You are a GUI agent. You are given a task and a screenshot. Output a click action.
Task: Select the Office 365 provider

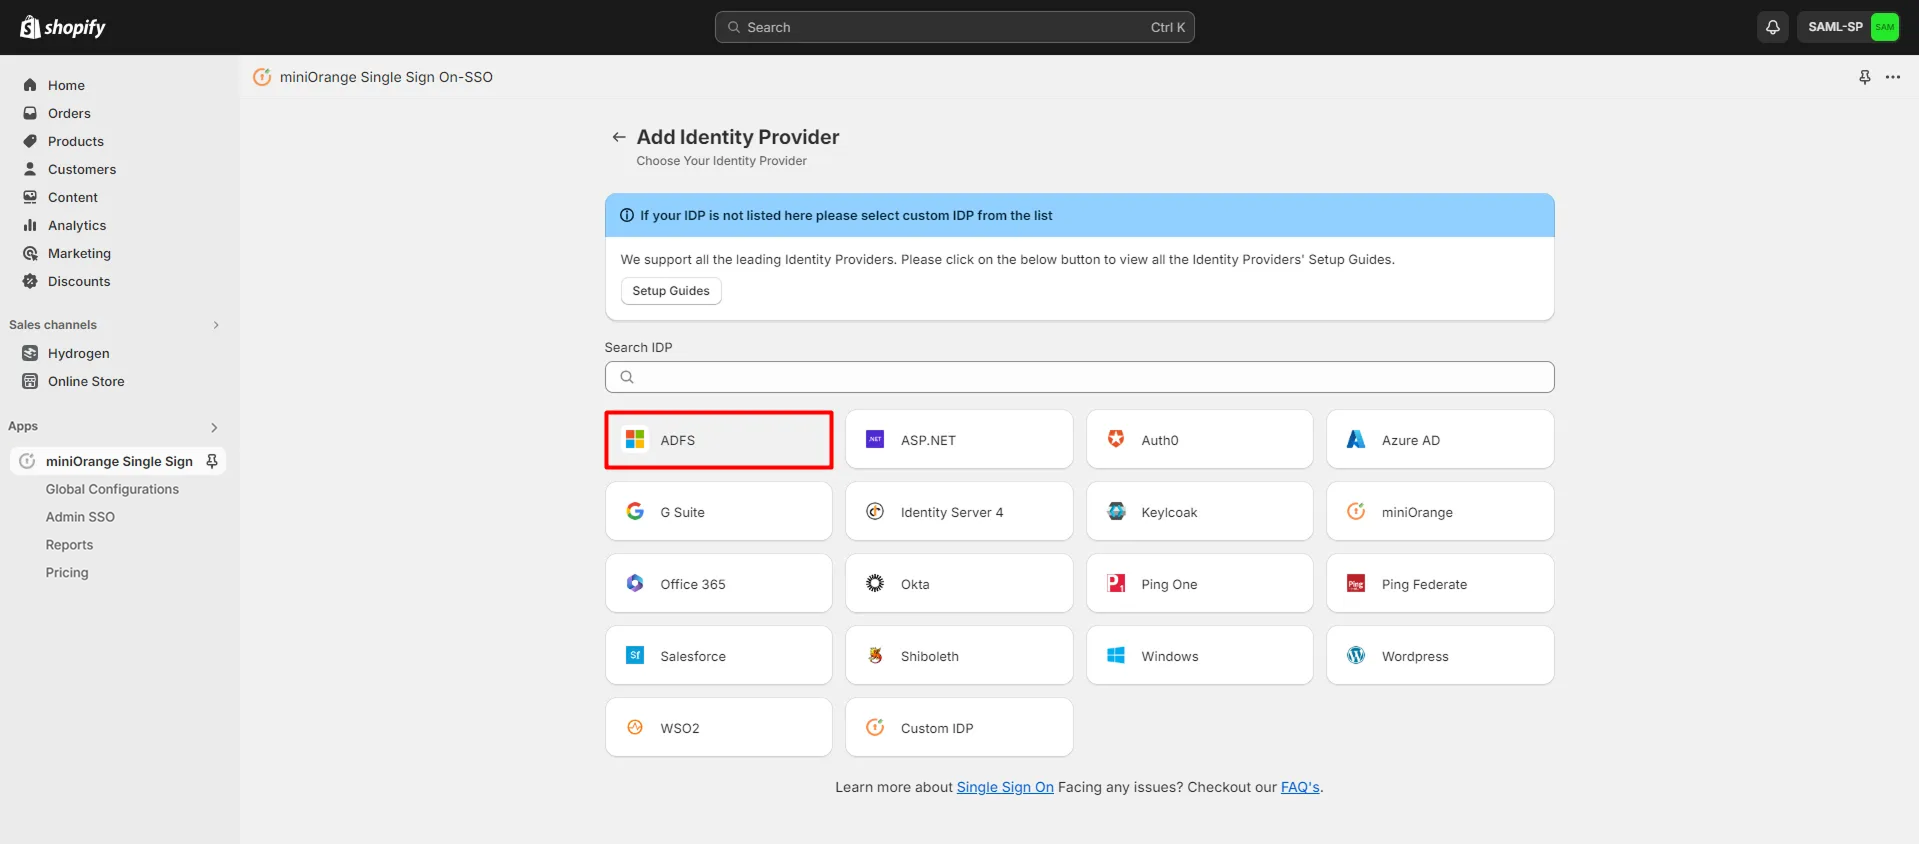pyautogui.click(x=719, y=583)
